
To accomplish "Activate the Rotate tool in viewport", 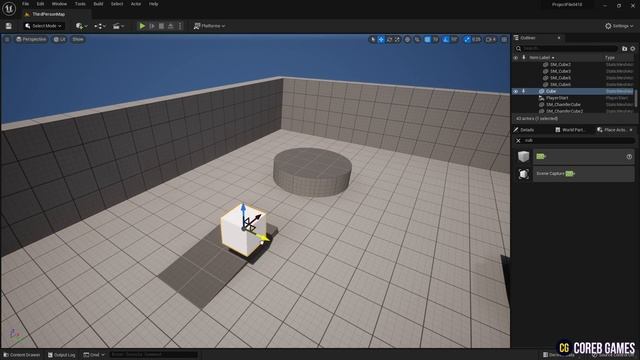I will (389, 40).
